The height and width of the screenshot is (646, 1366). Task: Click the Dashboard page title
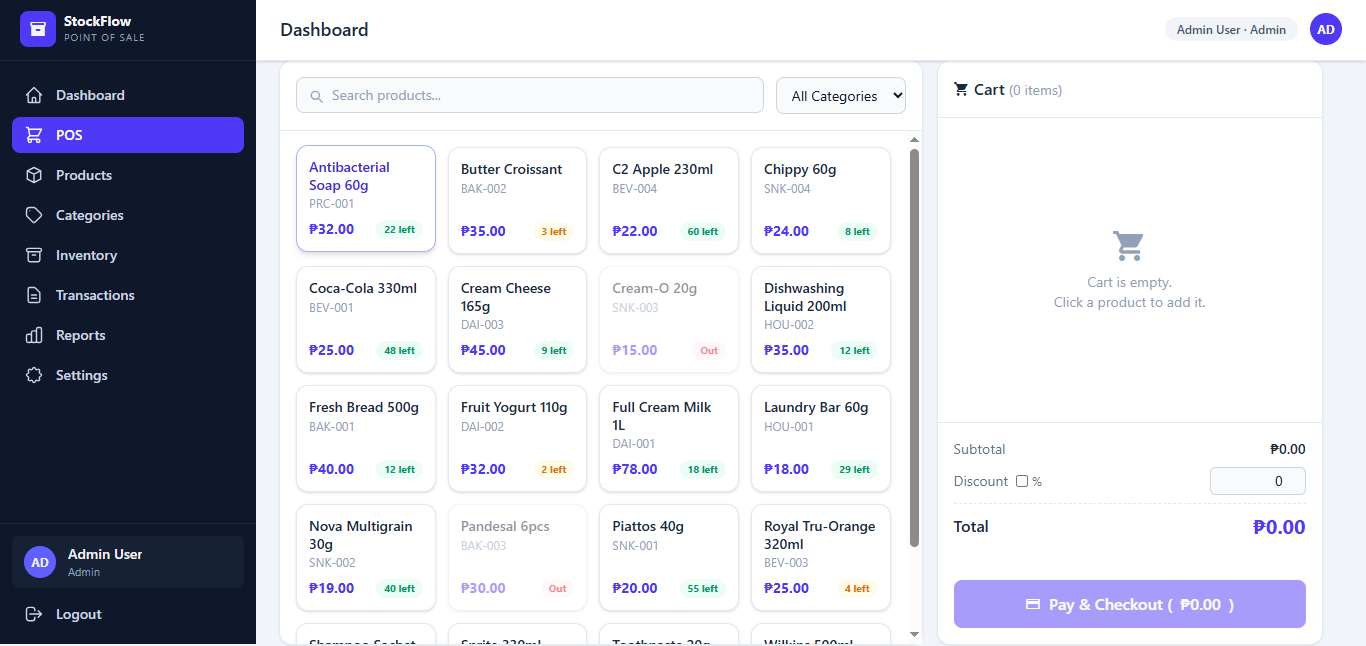pos(324,29)
